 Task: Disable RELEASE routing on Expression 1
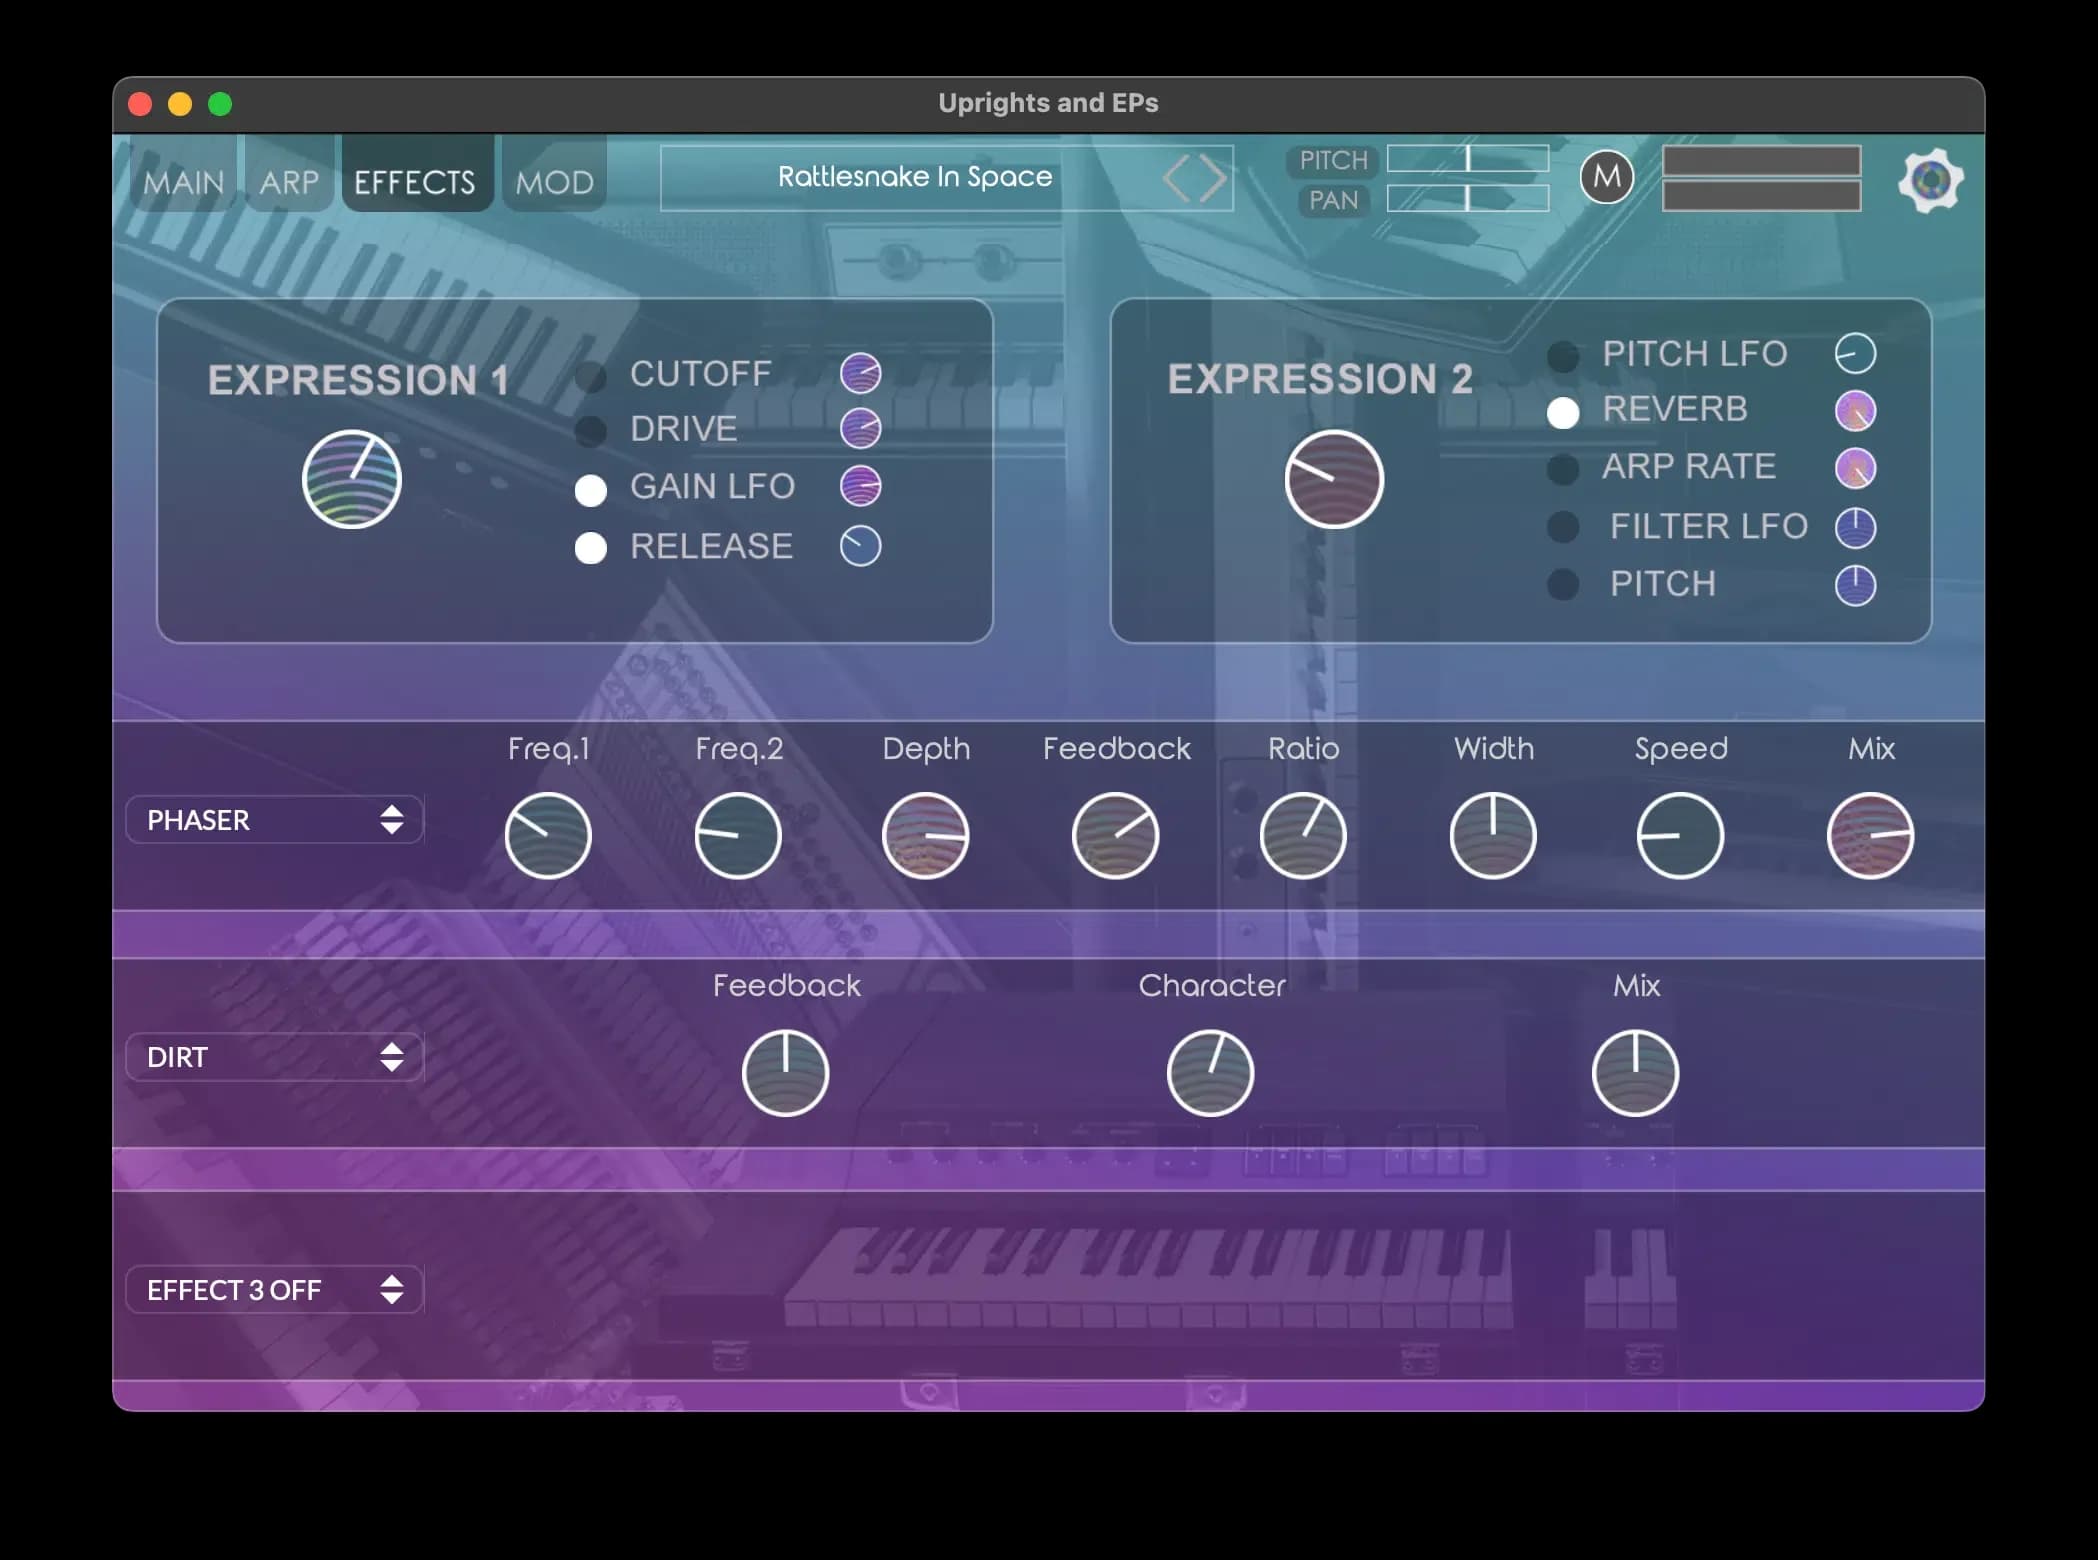(591, 548)
